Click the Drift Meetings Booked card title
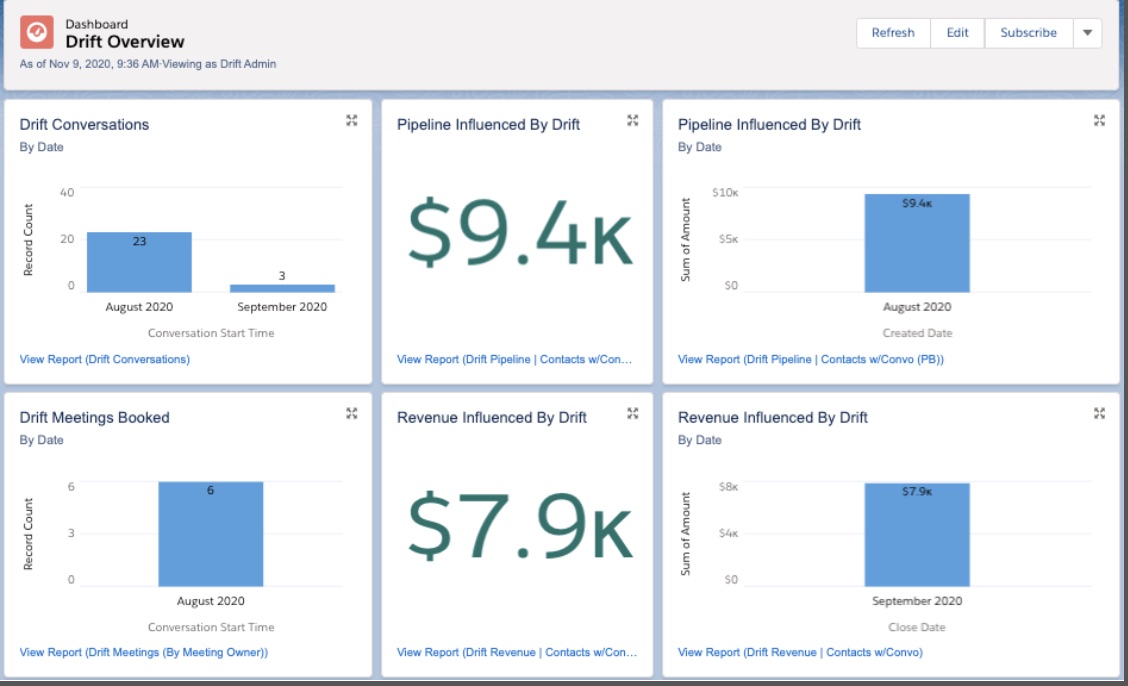 coord(94,418)
